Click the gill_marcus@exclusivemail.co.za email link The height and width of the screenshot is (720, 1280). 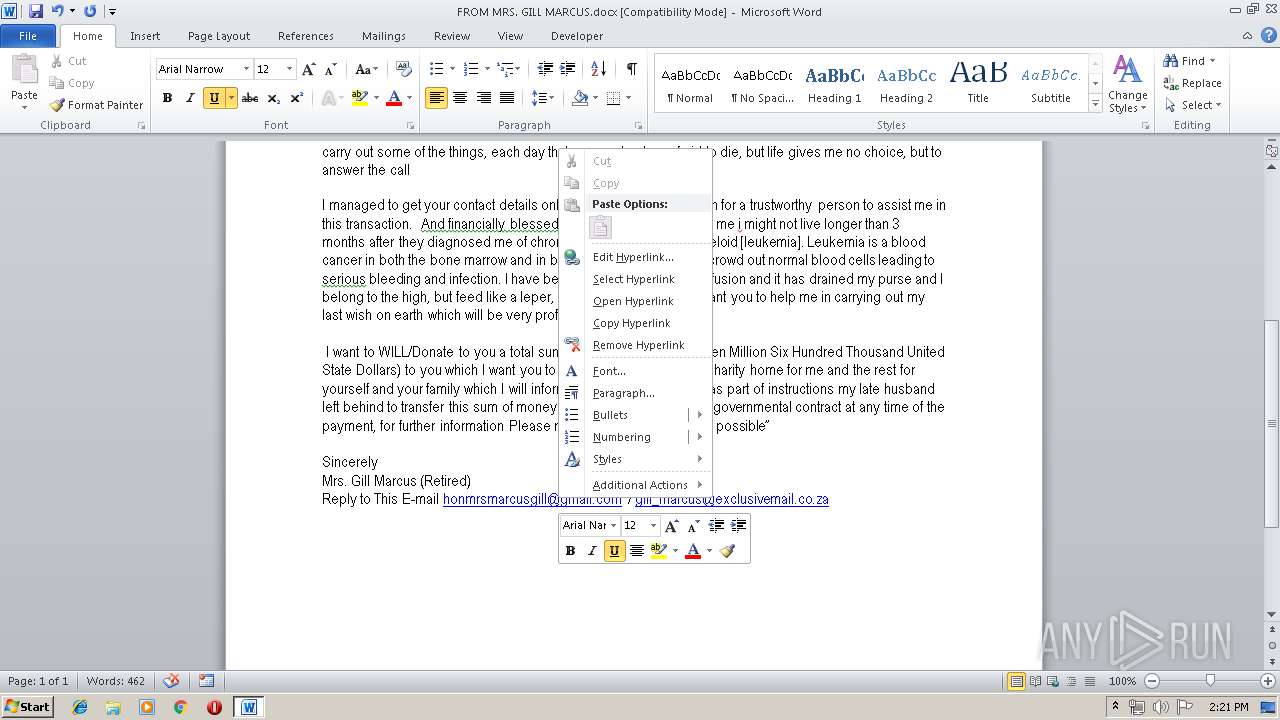point(732,499)
